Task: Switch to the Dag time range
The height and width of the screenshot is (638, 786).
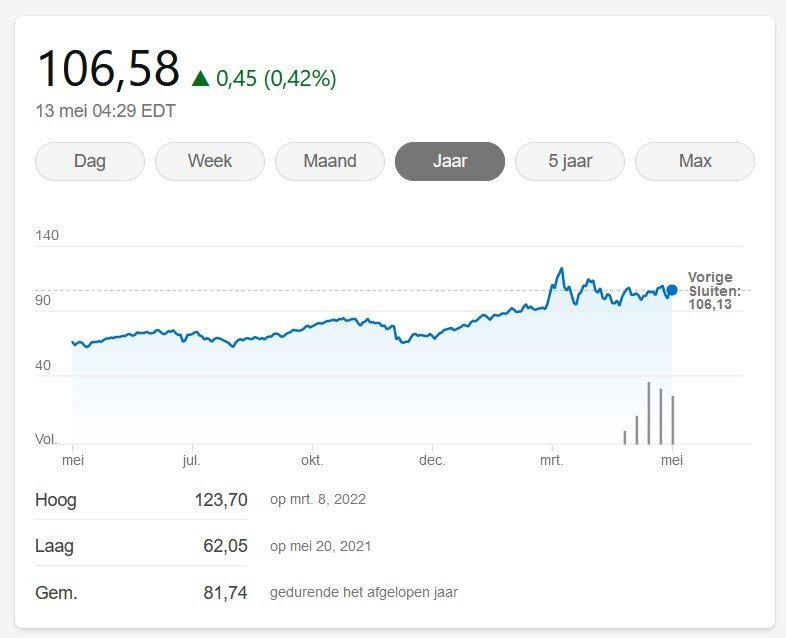Action: tap(90, 161)
